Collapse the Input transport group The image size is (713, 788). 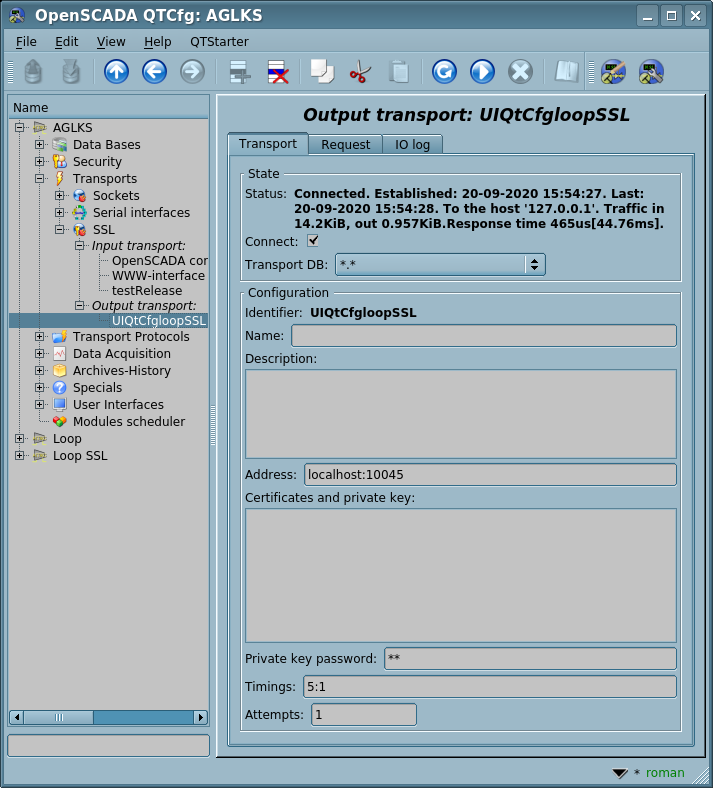tap(79, 246)
